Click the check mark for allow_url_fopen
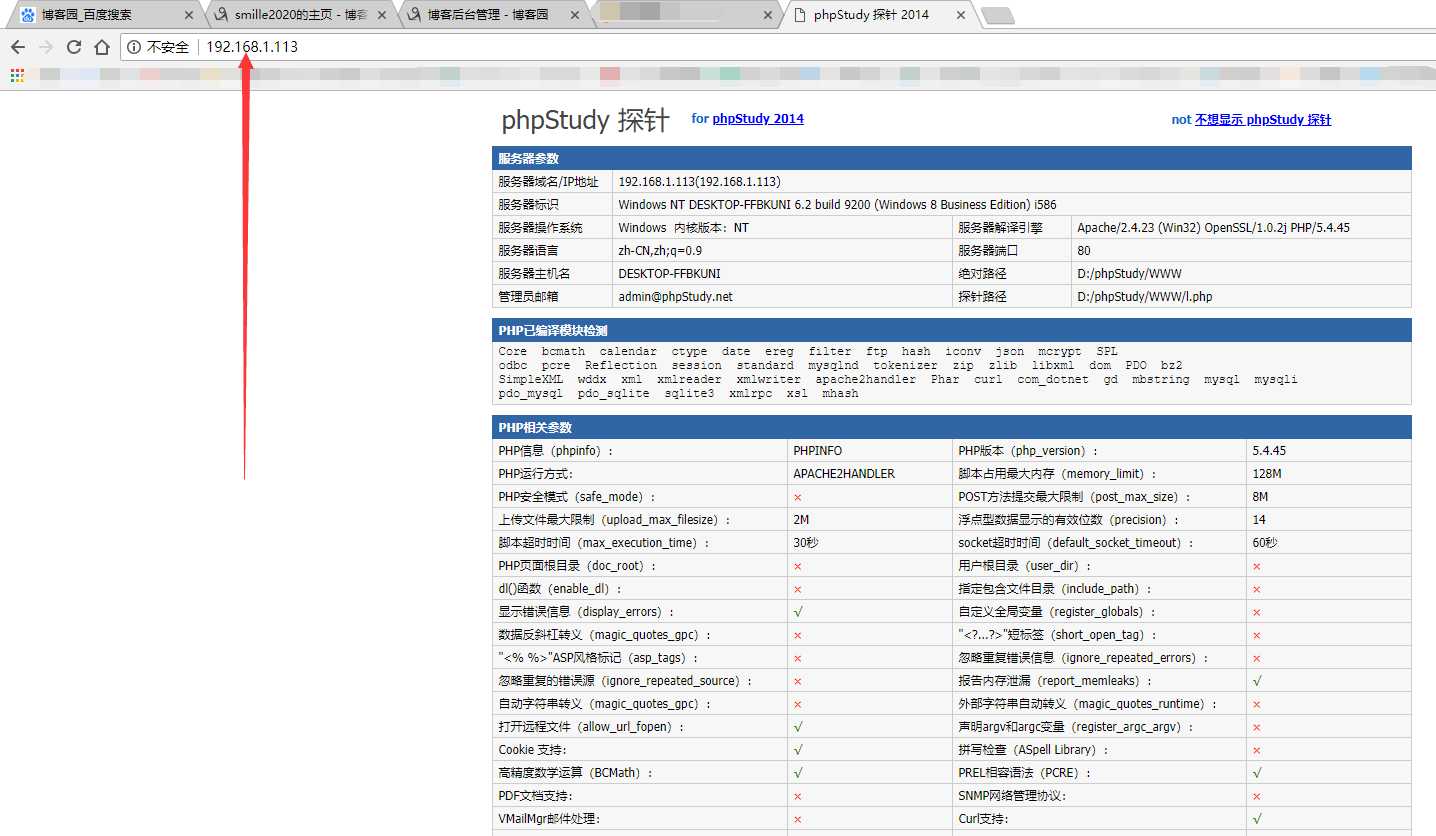 click(x=798, y=727)
